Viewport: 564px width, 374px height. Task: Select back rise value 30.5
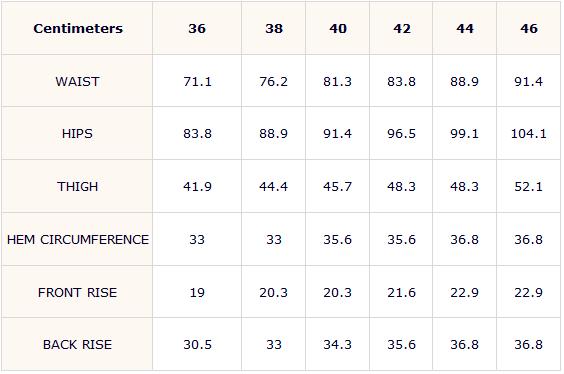(197, 345)
